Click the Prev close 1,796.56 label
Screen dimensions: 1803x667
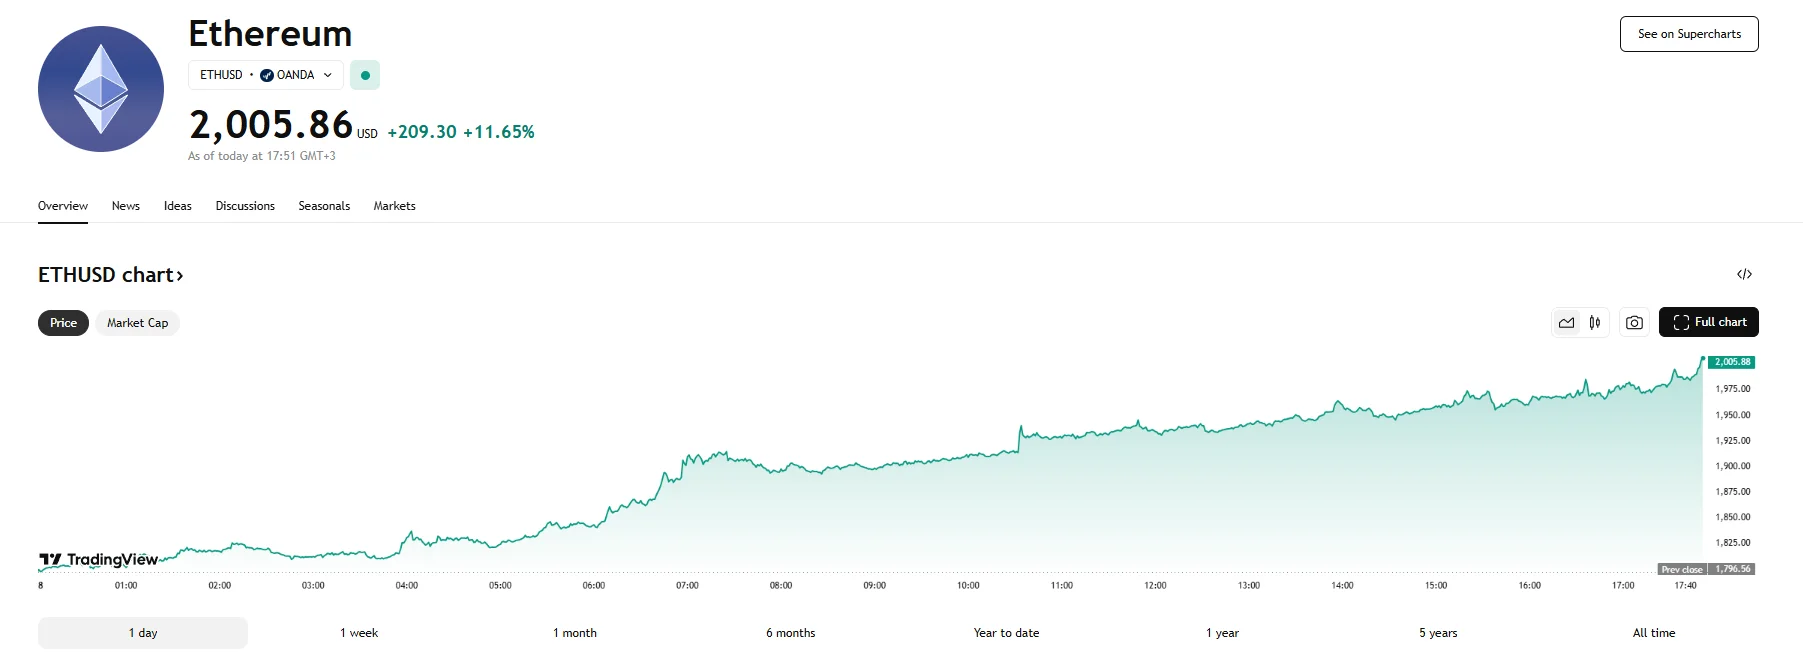[1707, 569]
